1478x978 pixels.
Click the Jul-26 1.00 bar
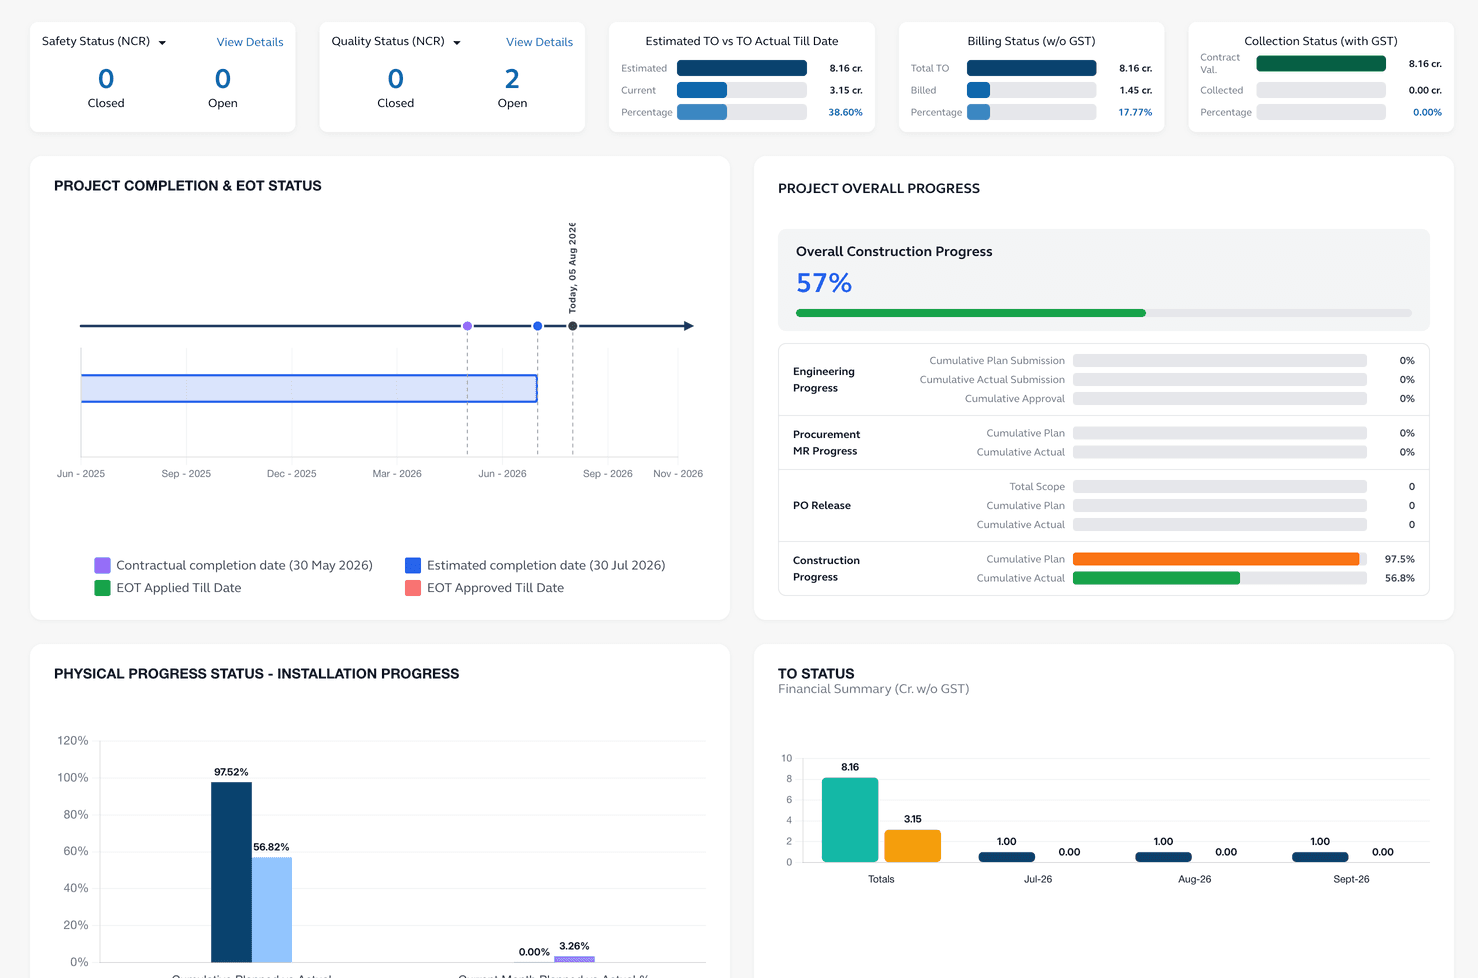point(1006,857)
